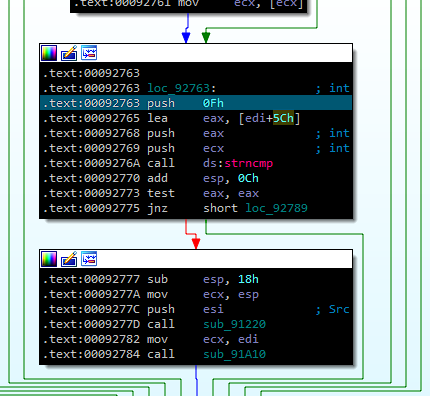430x396 pixels.
Task: Click group-nodes icon on loc_92763 node
Action: pos(89,53)
